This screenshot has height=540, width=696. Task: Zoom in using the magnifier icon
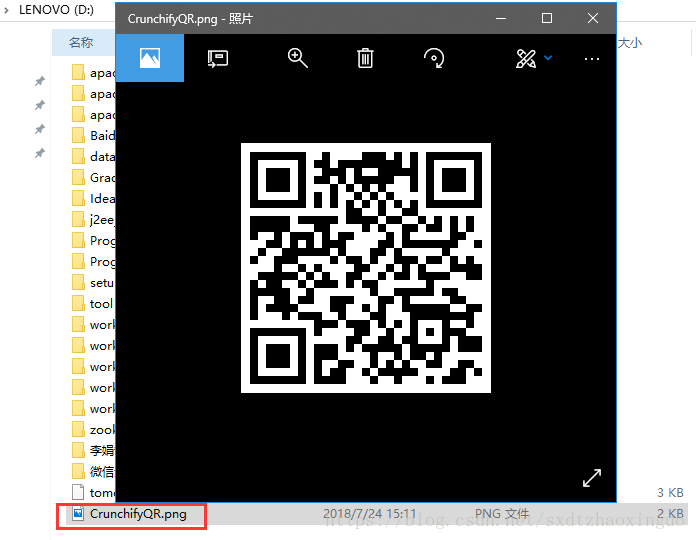297,58
